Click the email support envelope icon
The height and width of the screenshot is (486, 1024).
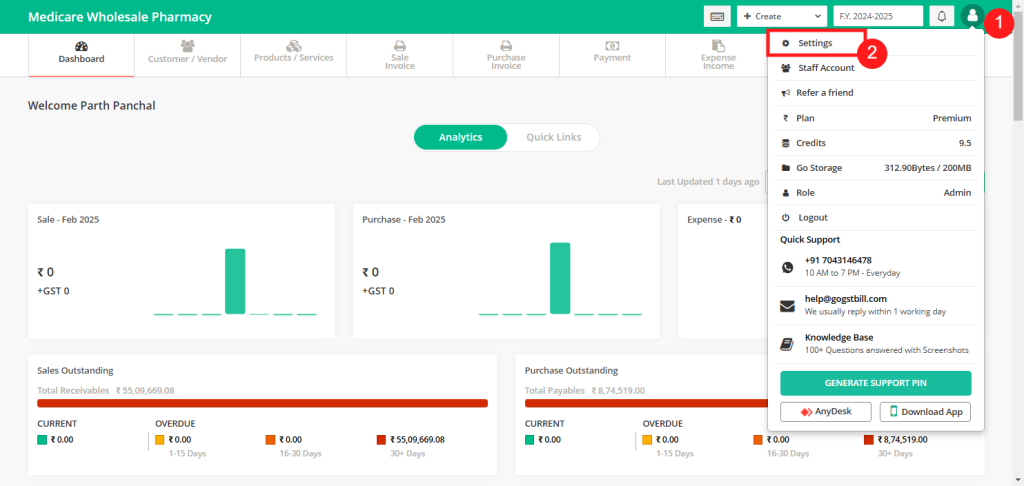tap(788, 305)
